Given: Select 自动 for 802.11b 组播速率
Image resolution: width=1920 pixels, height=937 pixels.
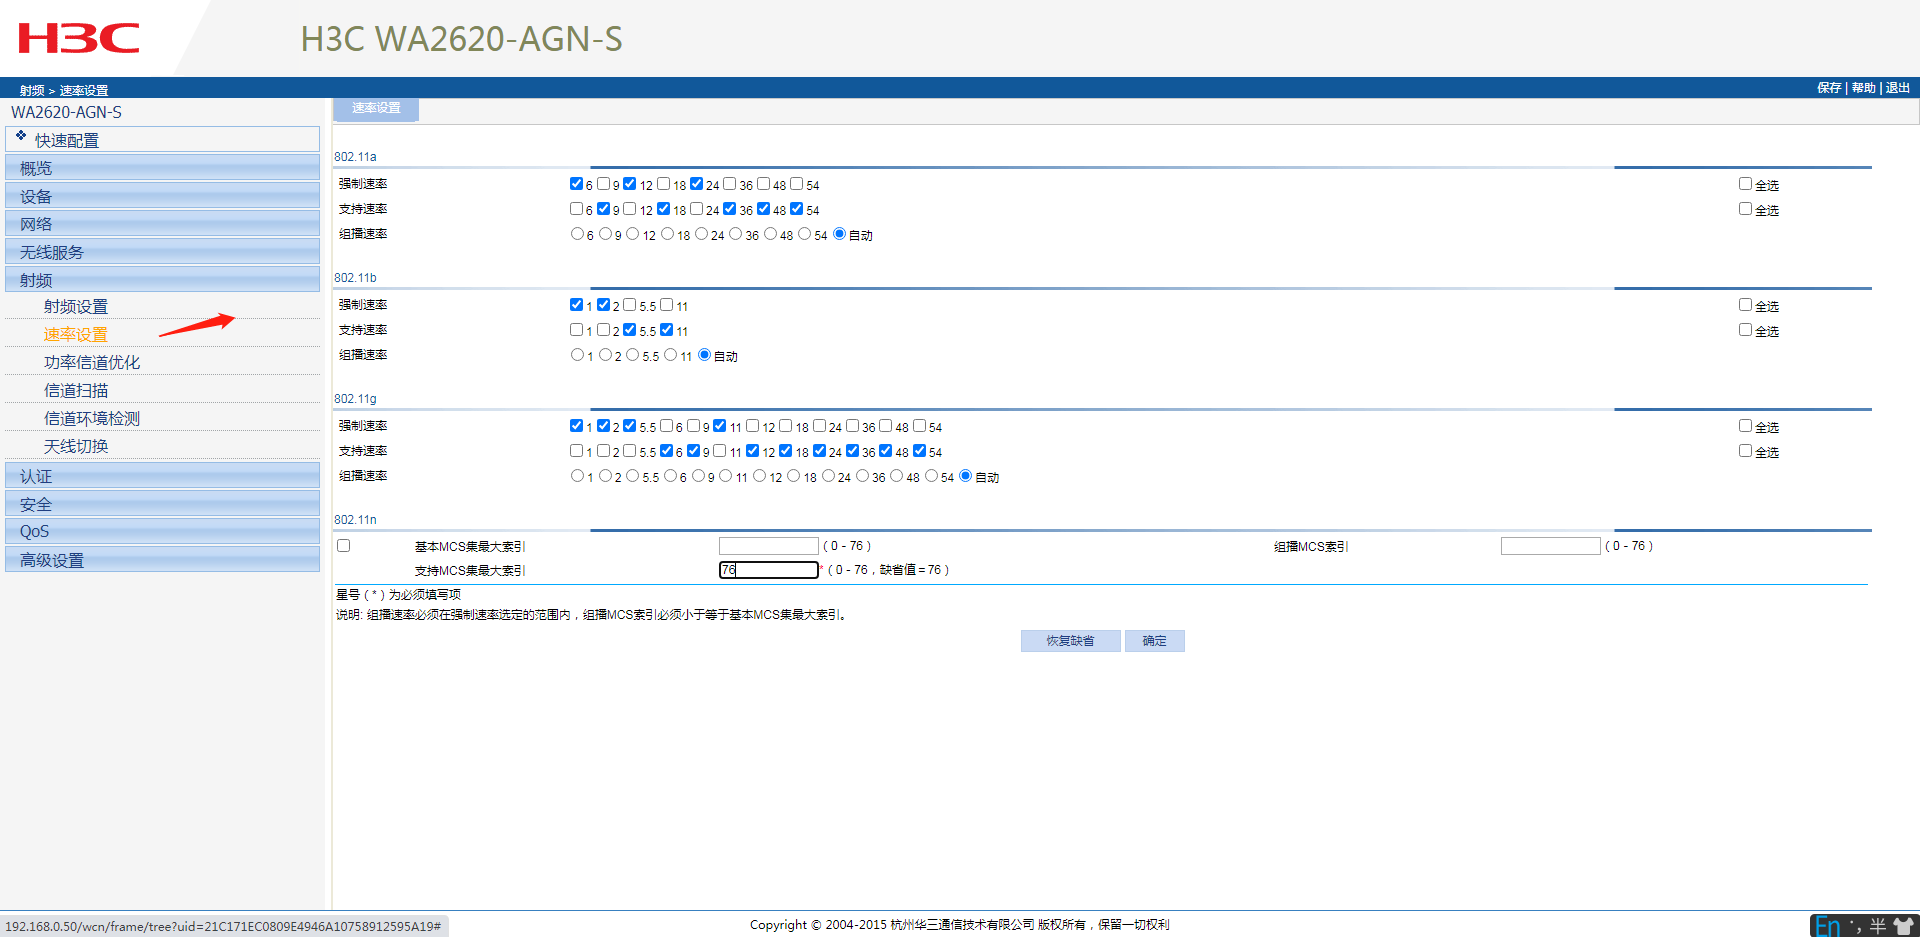Looking at the screenshot, I should tap(705, 355).
